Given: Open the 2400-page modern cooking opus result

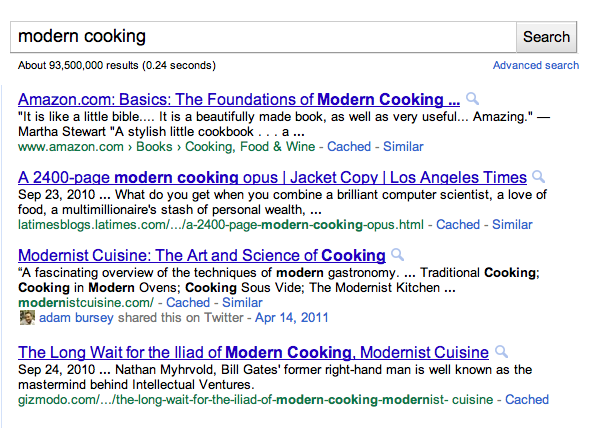Looking at the screenshot, I should (x=272, y=177).
